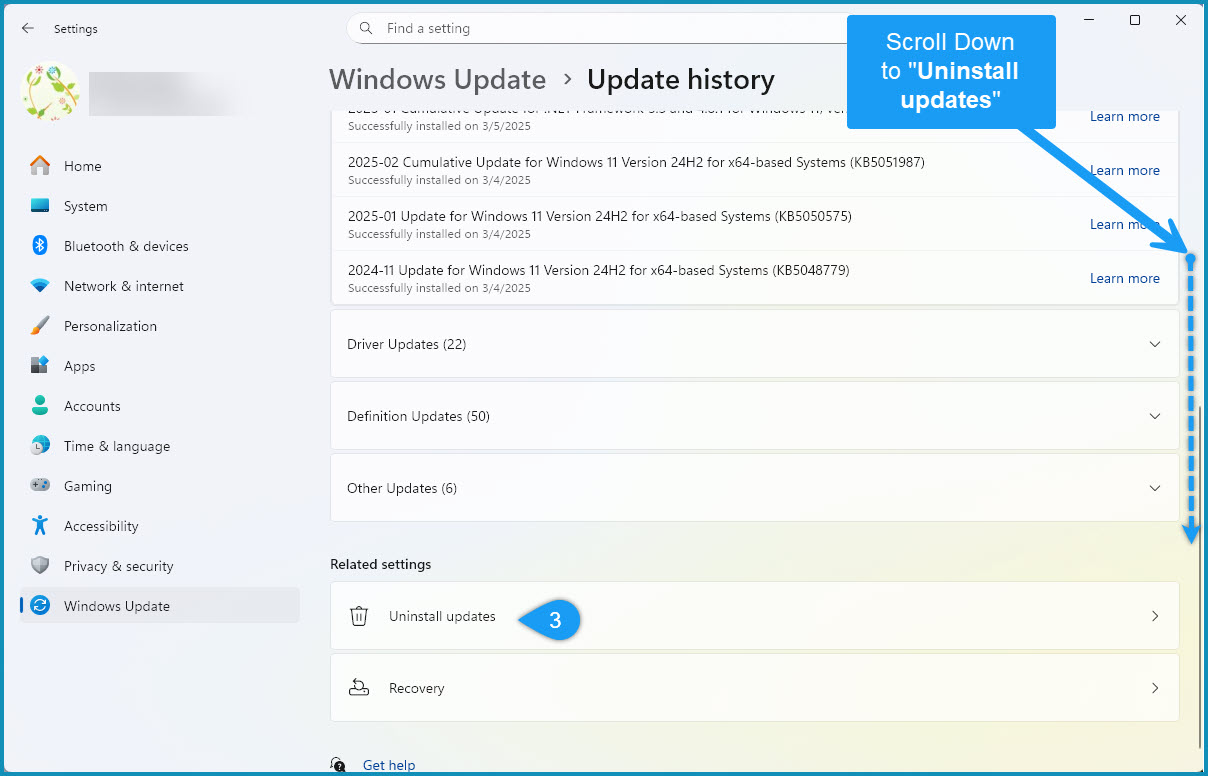Click Learn more for KB5051987
Screen dimensions: 1208x776
1124,170
